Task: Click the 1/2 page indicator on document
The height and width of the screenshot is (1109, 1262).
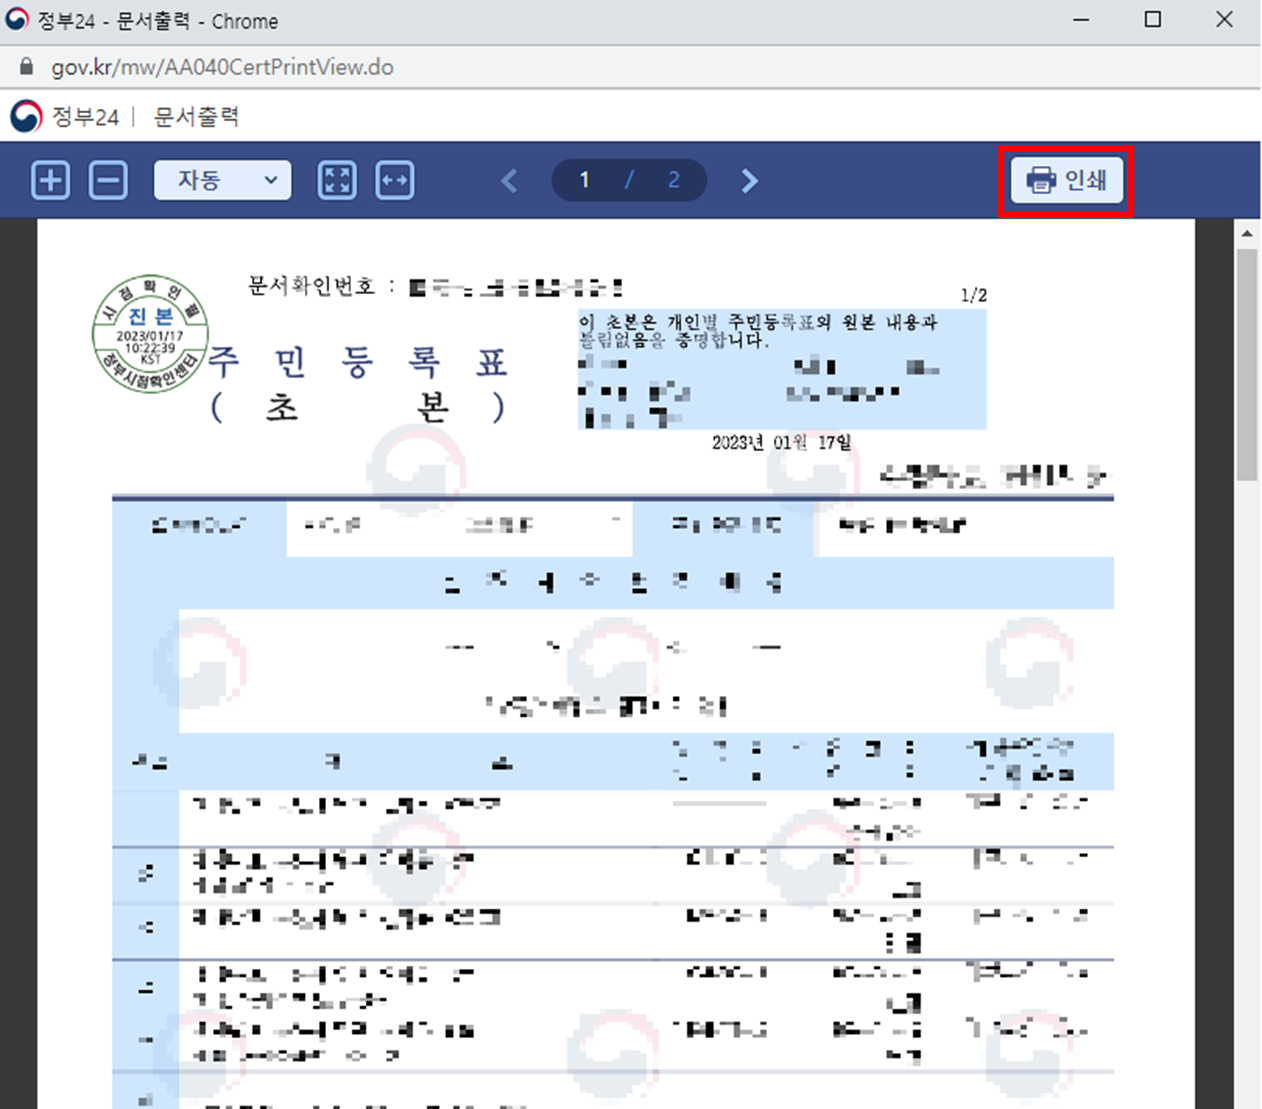Action: [973, 295]
